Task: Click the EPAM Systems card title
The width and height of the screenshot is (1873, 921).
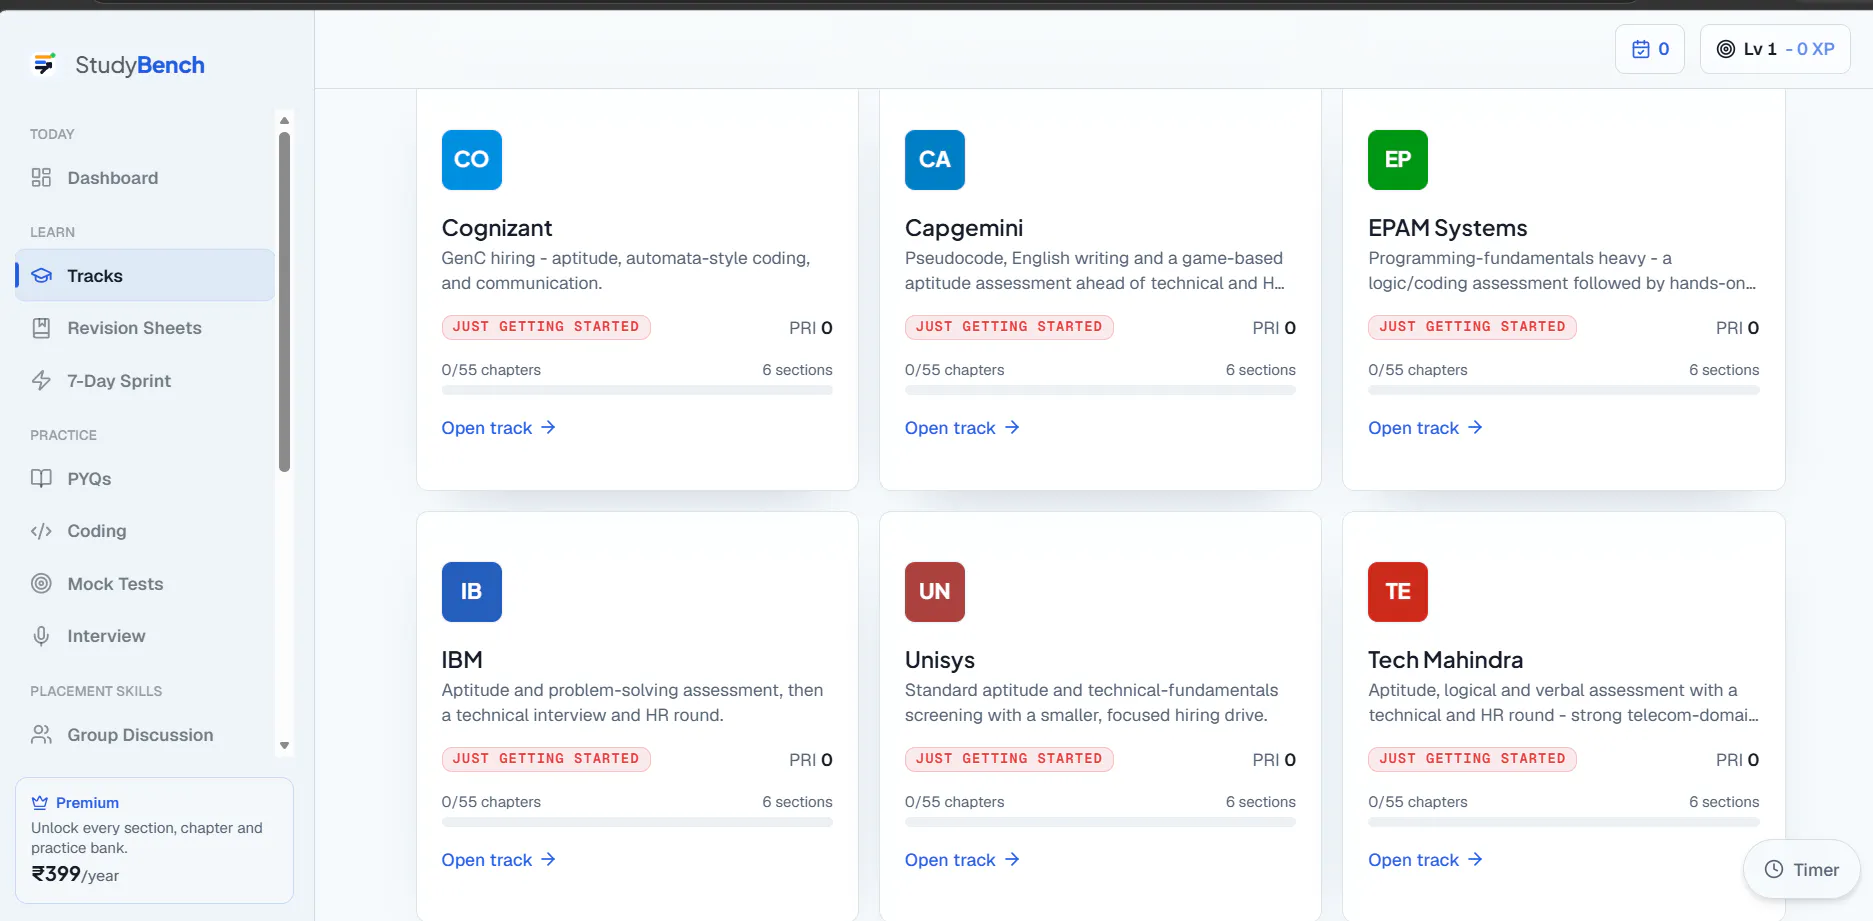Action: (x=1448, y=228)
